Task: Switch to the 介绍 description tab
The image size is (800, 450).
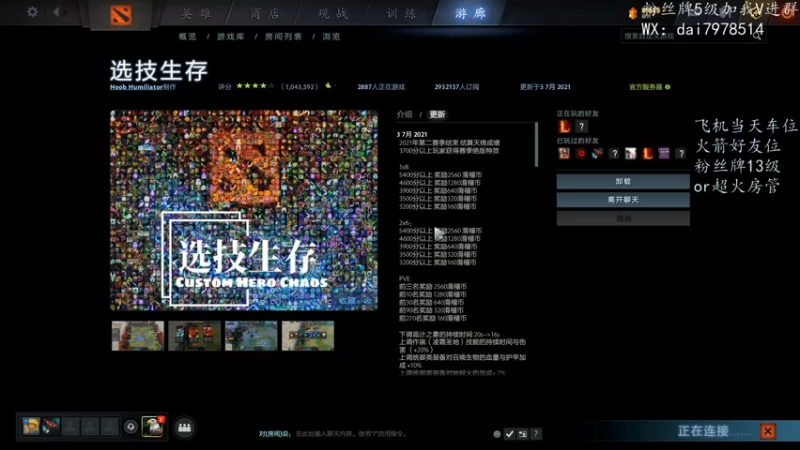Action: pyautogui.click(x=405, y=114)
